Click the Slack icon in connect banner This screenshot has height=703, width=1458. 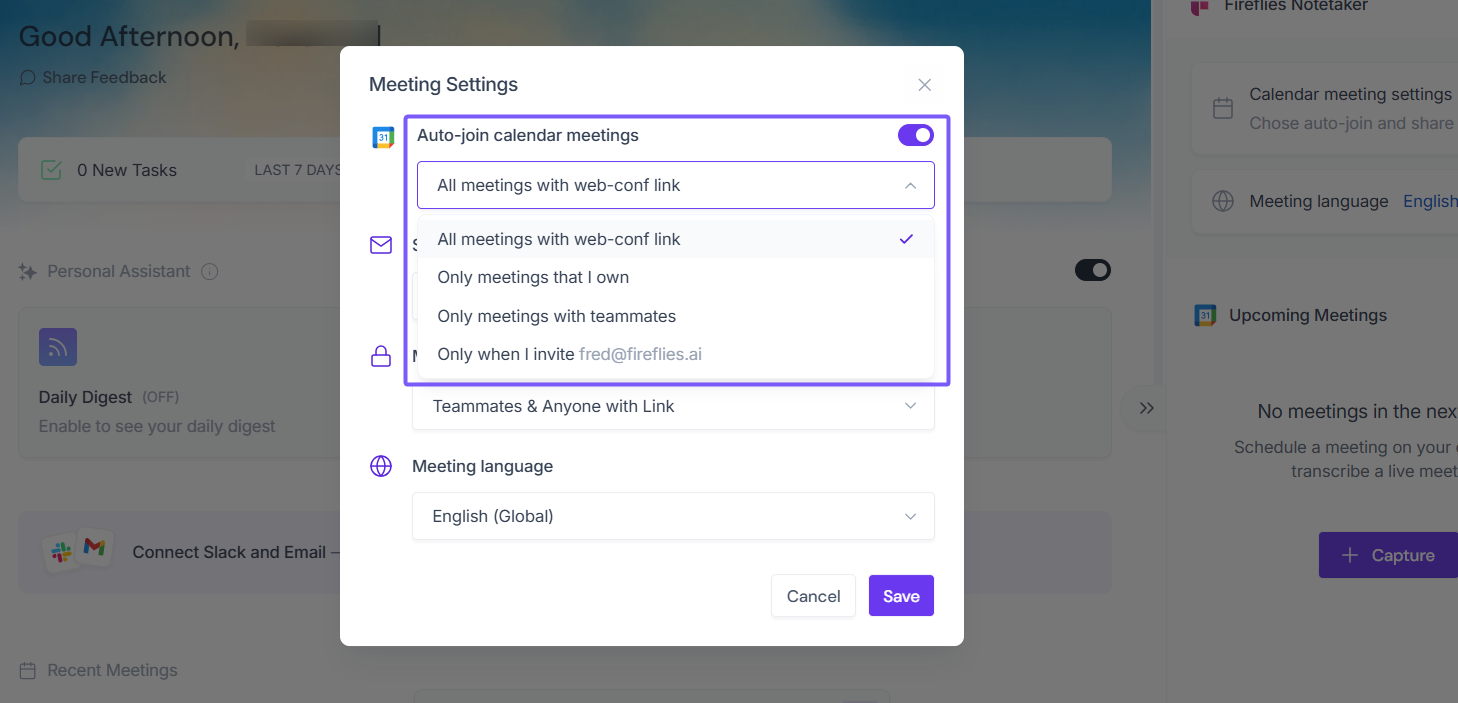click(x=62, y=552)
